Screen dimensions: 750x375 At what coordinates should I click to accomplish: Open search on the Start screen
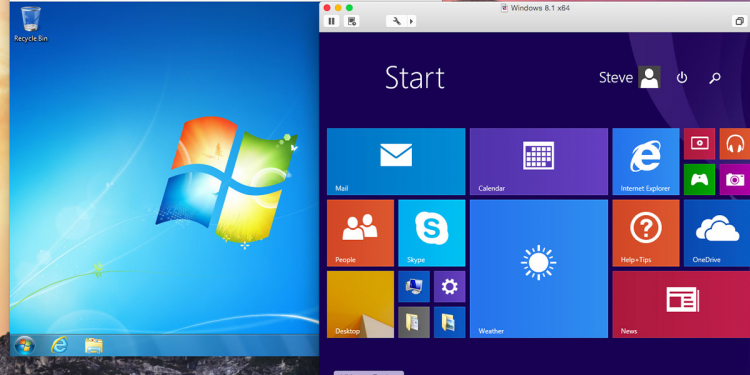coord(715,77)
